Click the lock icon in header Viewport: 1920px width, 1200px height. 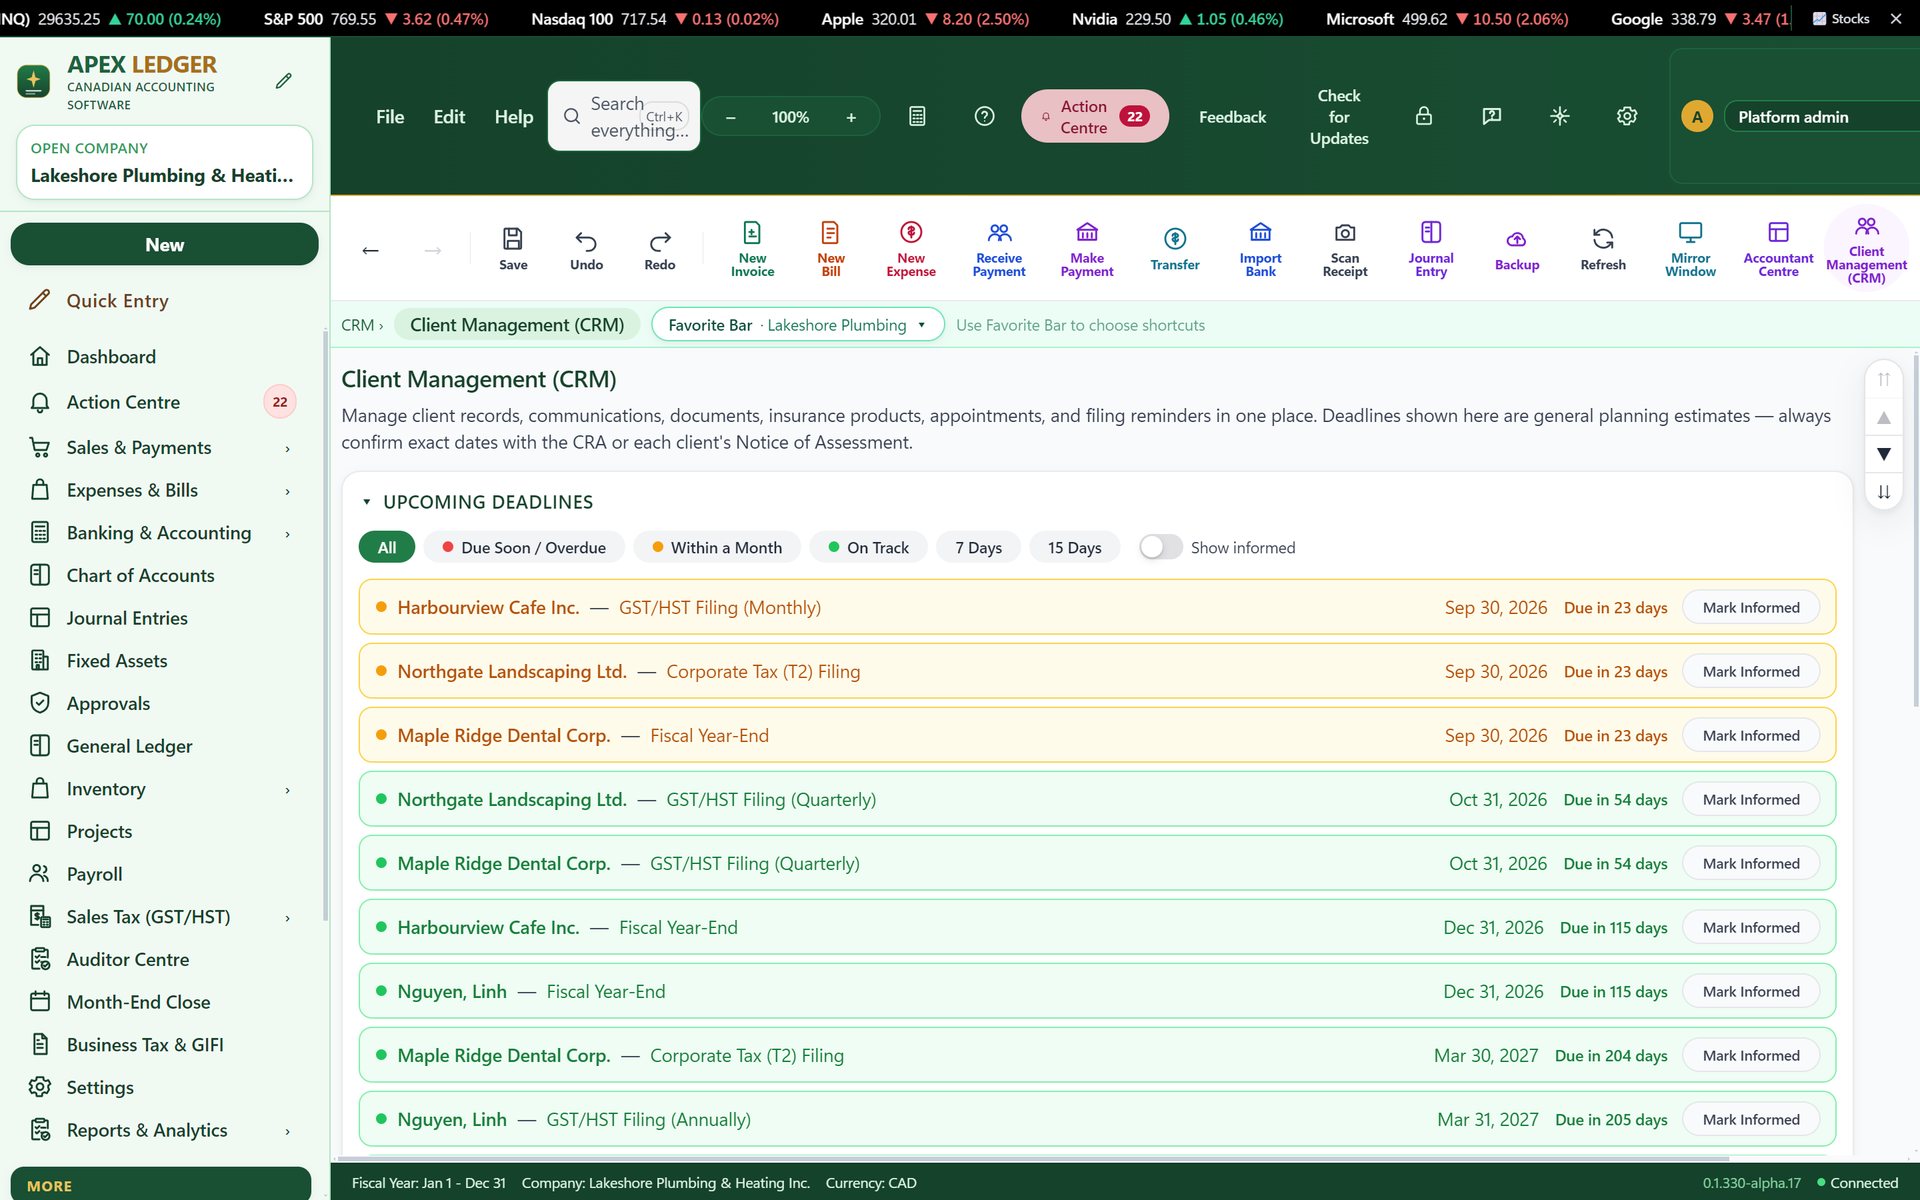click(x=1424, y=116)
